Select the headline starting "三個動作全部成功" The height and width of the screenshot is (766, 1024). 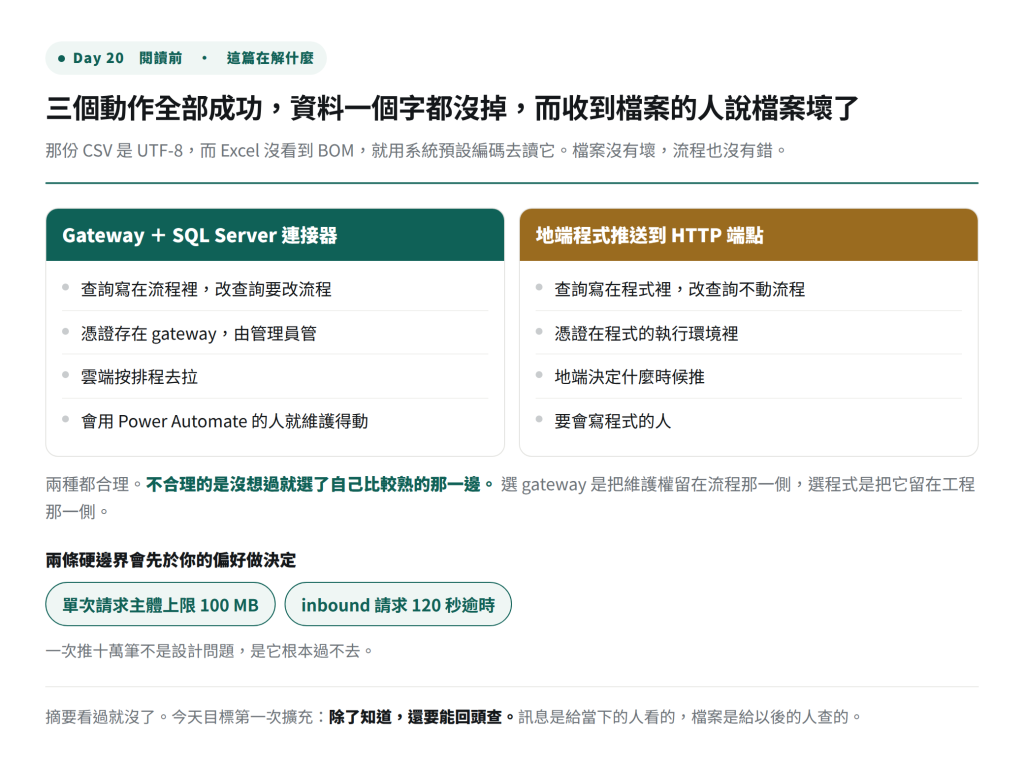pos(452,108)
